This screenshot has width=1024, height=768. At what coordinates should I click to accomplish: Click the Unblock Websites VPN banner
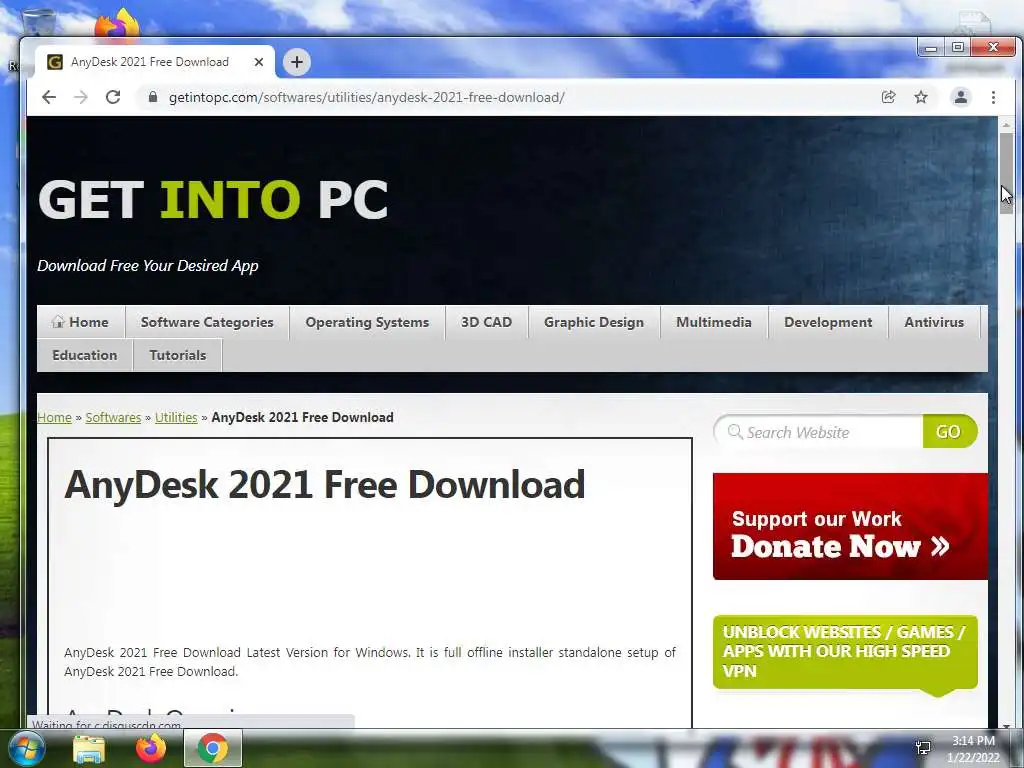pyautogui.click(x=845, y=652)
